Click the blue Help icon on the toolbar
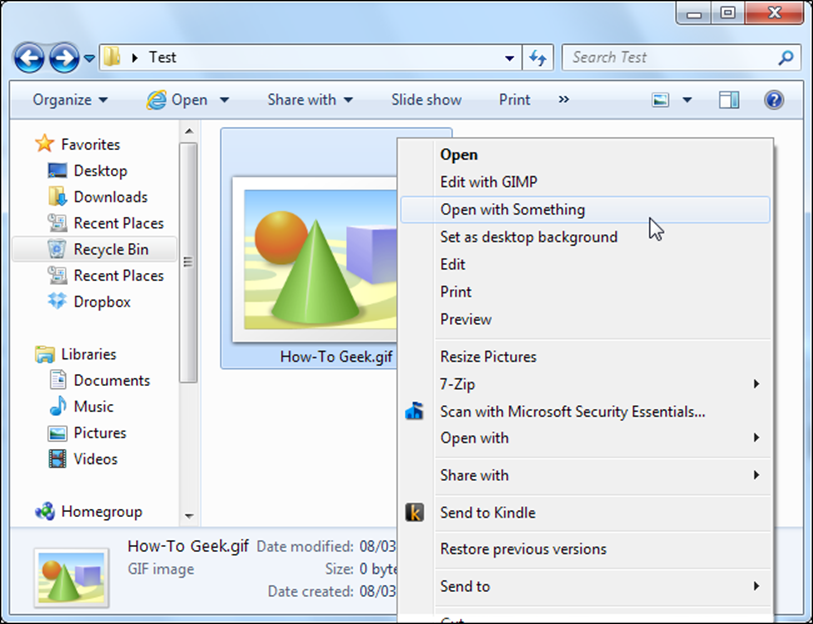The image size is (813, 624). tap(774, 99)
